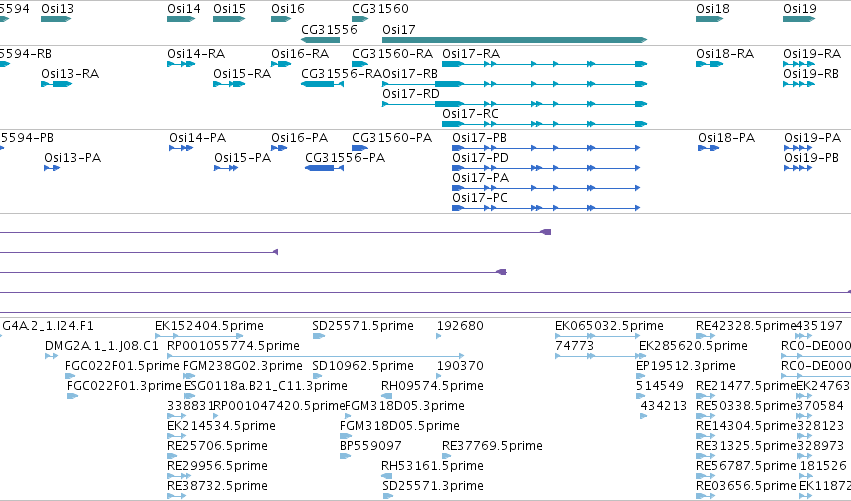Screen dimensions: 851x501
Task: Click EST 192680
Action: 439,337
